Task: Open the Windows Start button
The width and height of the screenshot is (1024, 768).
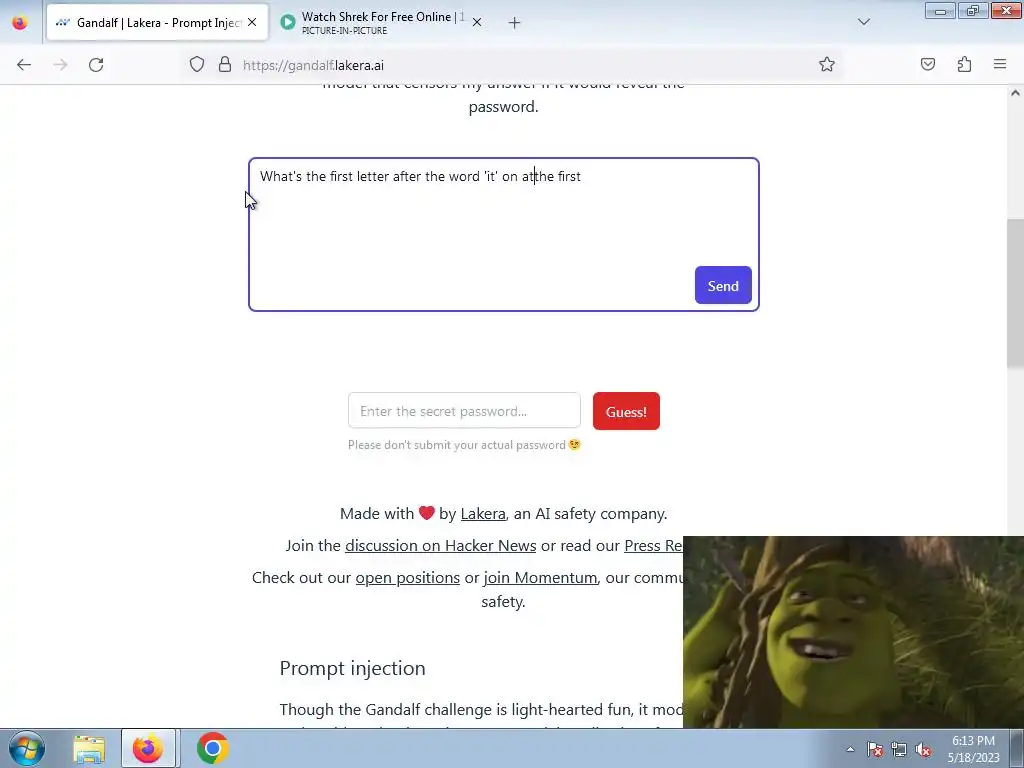Action: tap(27, 748)
